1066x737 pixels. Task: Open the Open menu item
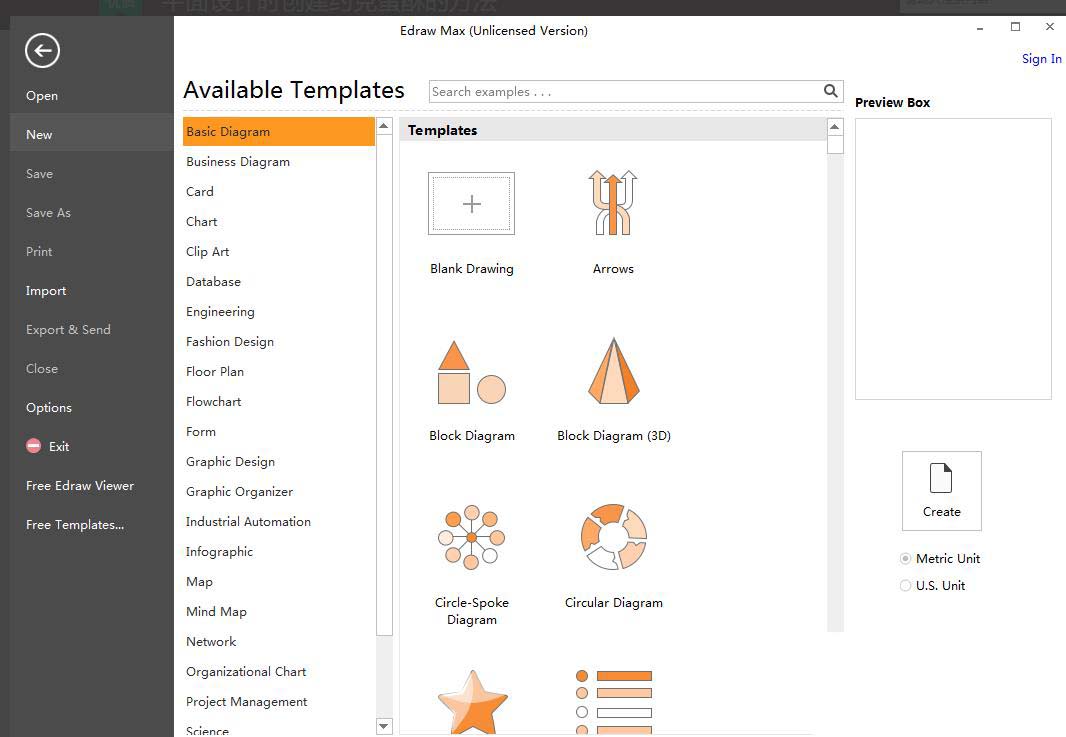(x=41, y=96)
